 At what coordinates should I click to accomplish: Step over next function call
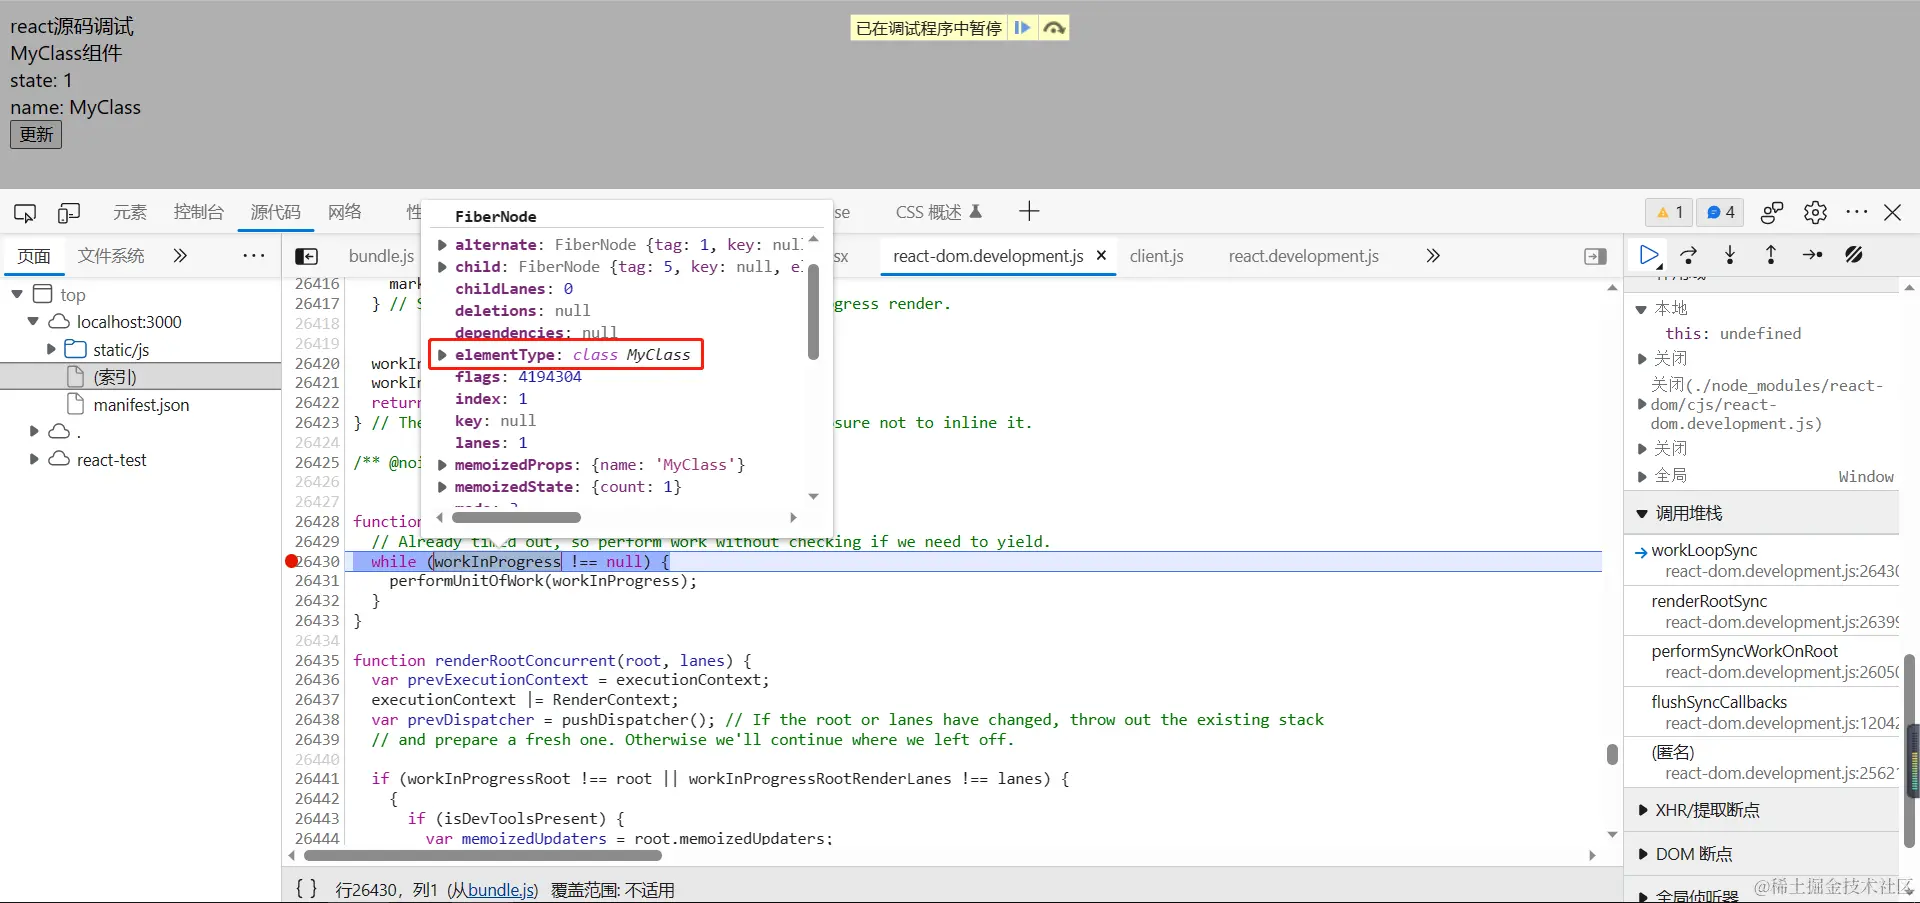(1689, 256)
